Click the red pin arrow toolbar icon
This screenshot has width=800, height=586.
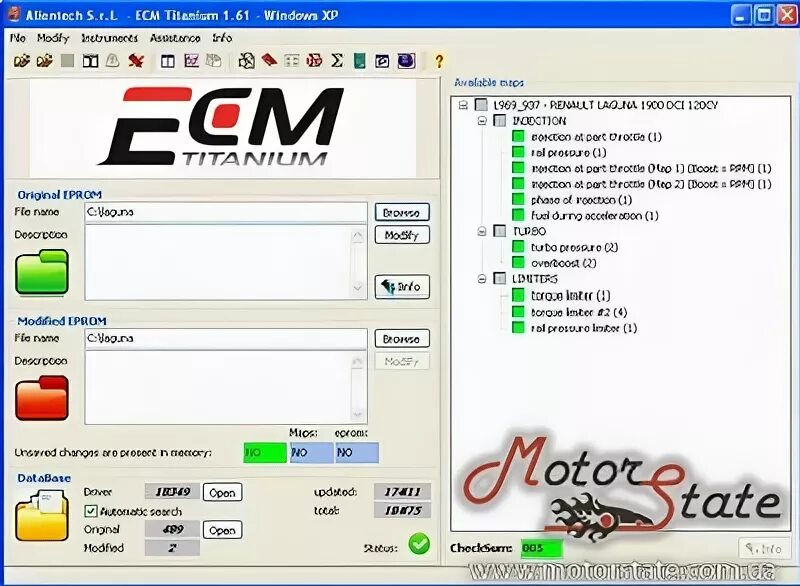point(136,61)
